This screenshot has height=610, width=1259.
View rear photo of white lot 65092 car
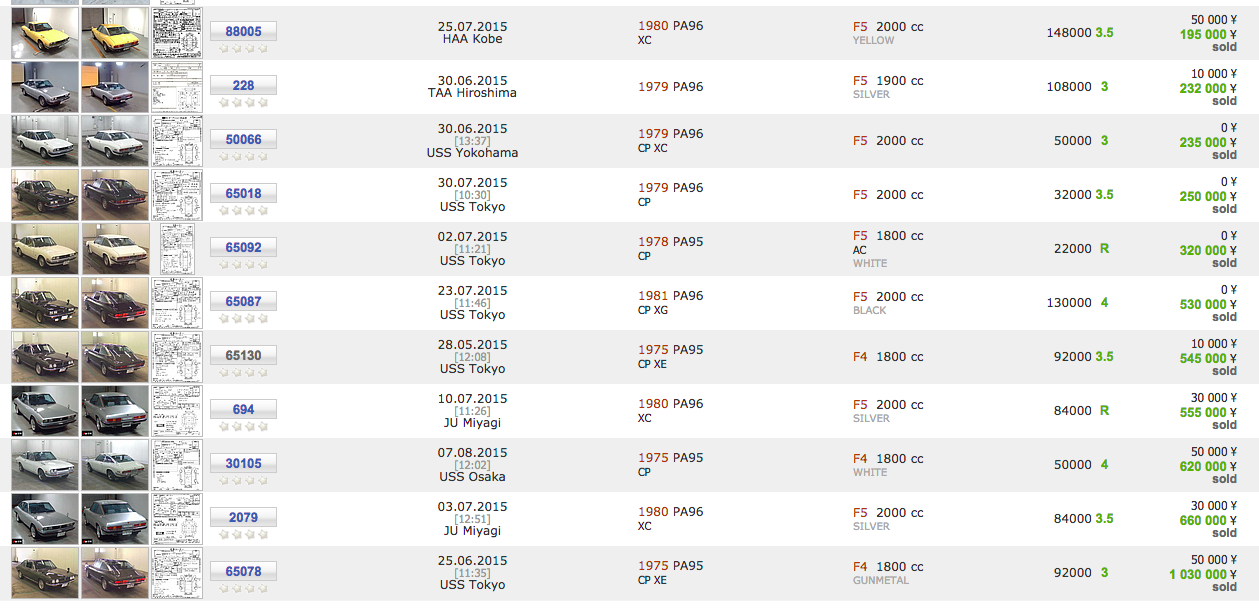pyautogui.click(x=114, y=249)
